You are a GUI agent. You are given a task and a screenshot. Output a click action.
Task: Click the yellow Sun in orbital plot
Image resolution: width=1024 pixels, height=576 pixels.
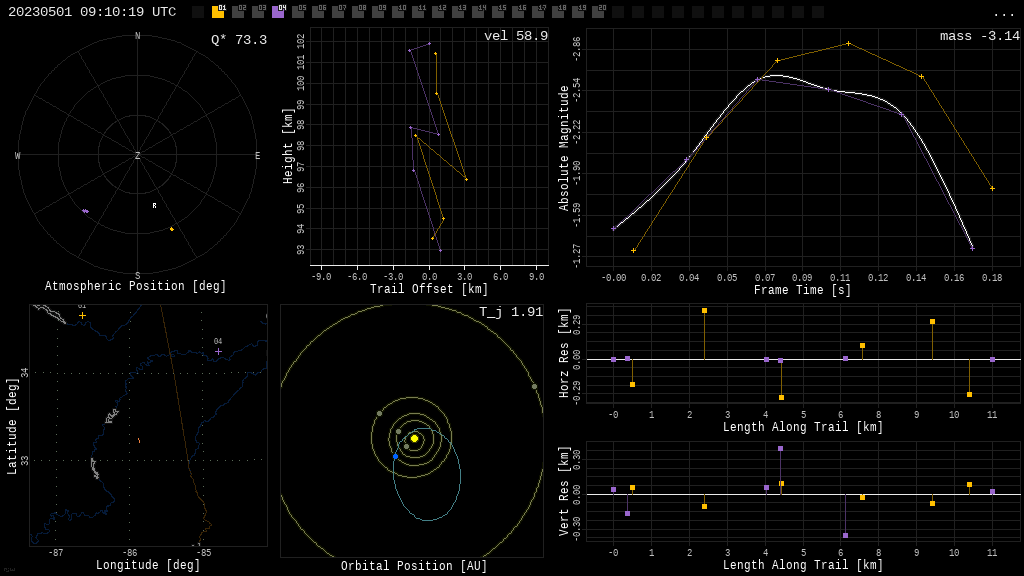[x=414, y=438]
